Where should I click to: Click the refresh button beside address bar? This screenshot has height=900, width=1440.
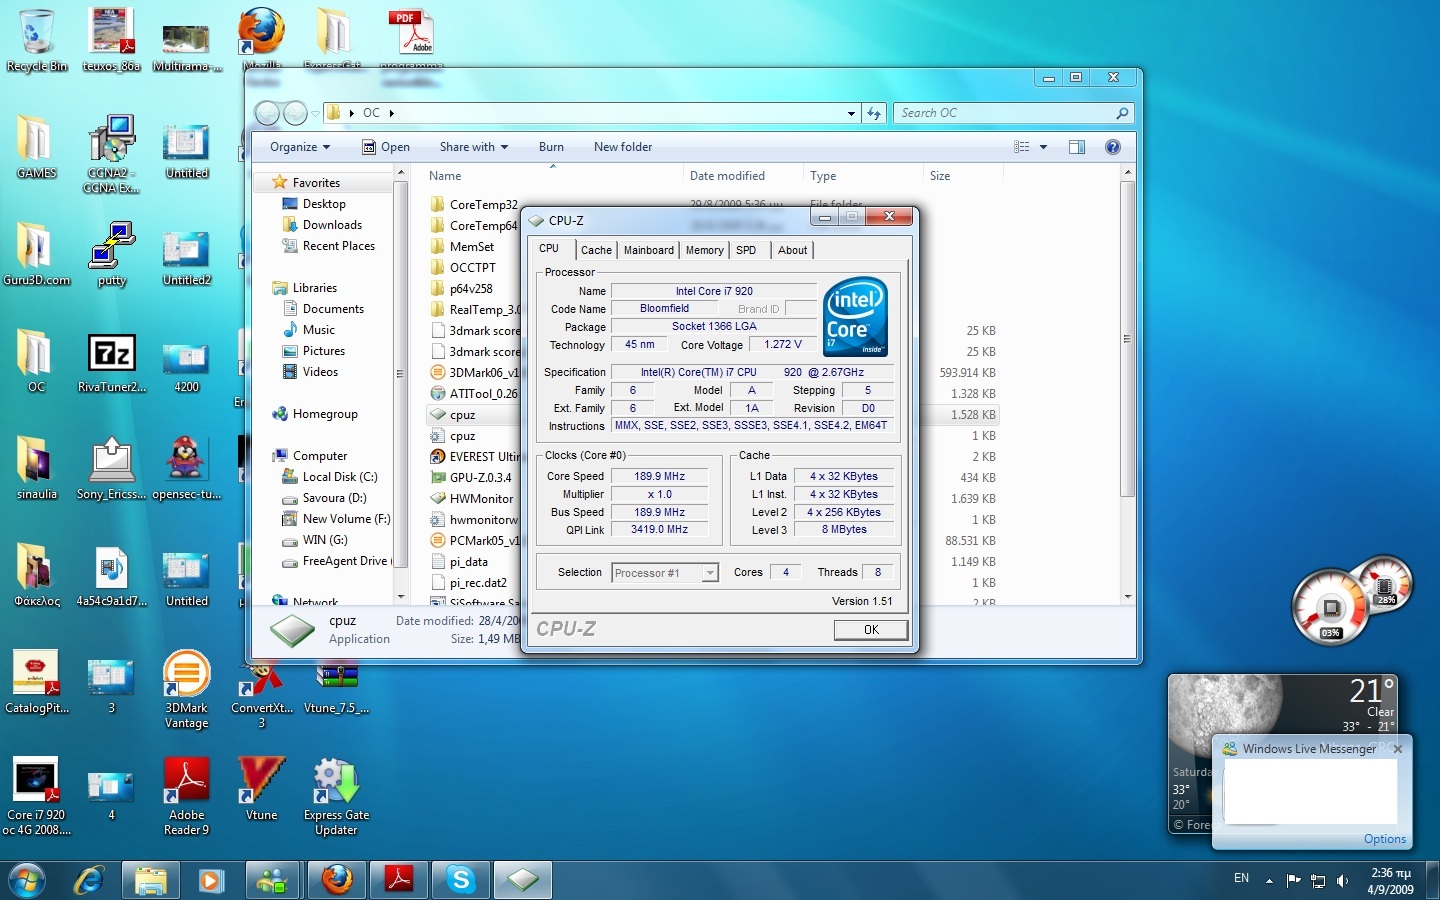tap(874, 113)
